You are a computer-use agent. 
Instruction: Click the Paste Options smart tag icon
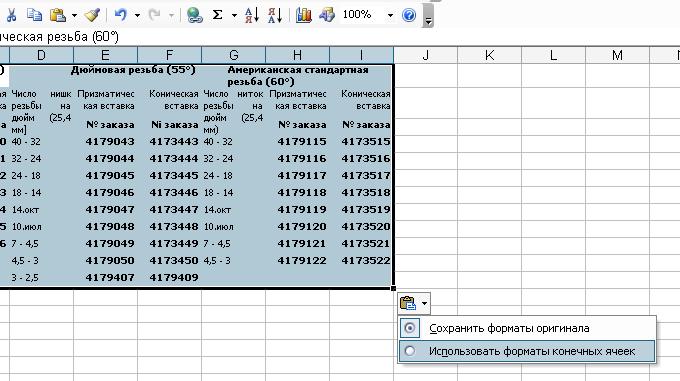click(408, 303)
